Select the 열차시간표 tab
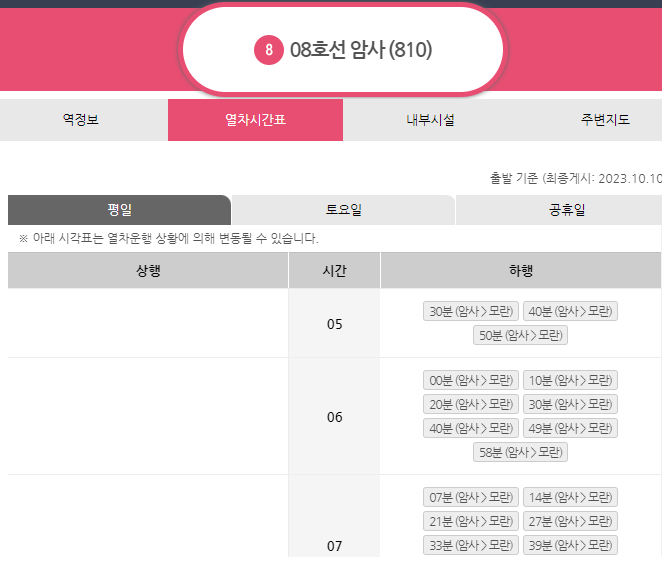Image resolution: width=662 pixels, height=566 pixels. [x=255, y=120]
